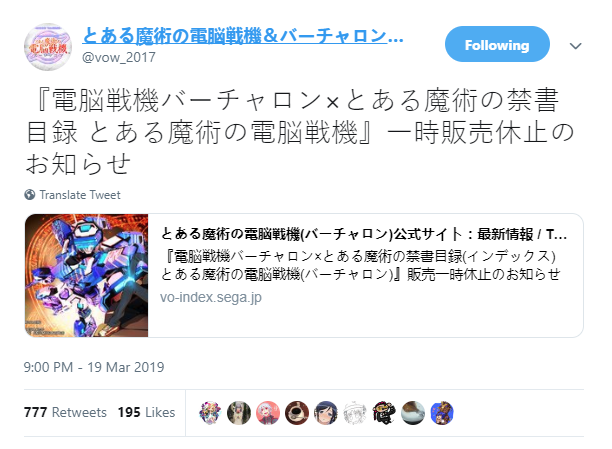The height and width of the screenshot is (449, 612).
Task: Click the last blue-background liker avatar
Action: coord(442,413)
